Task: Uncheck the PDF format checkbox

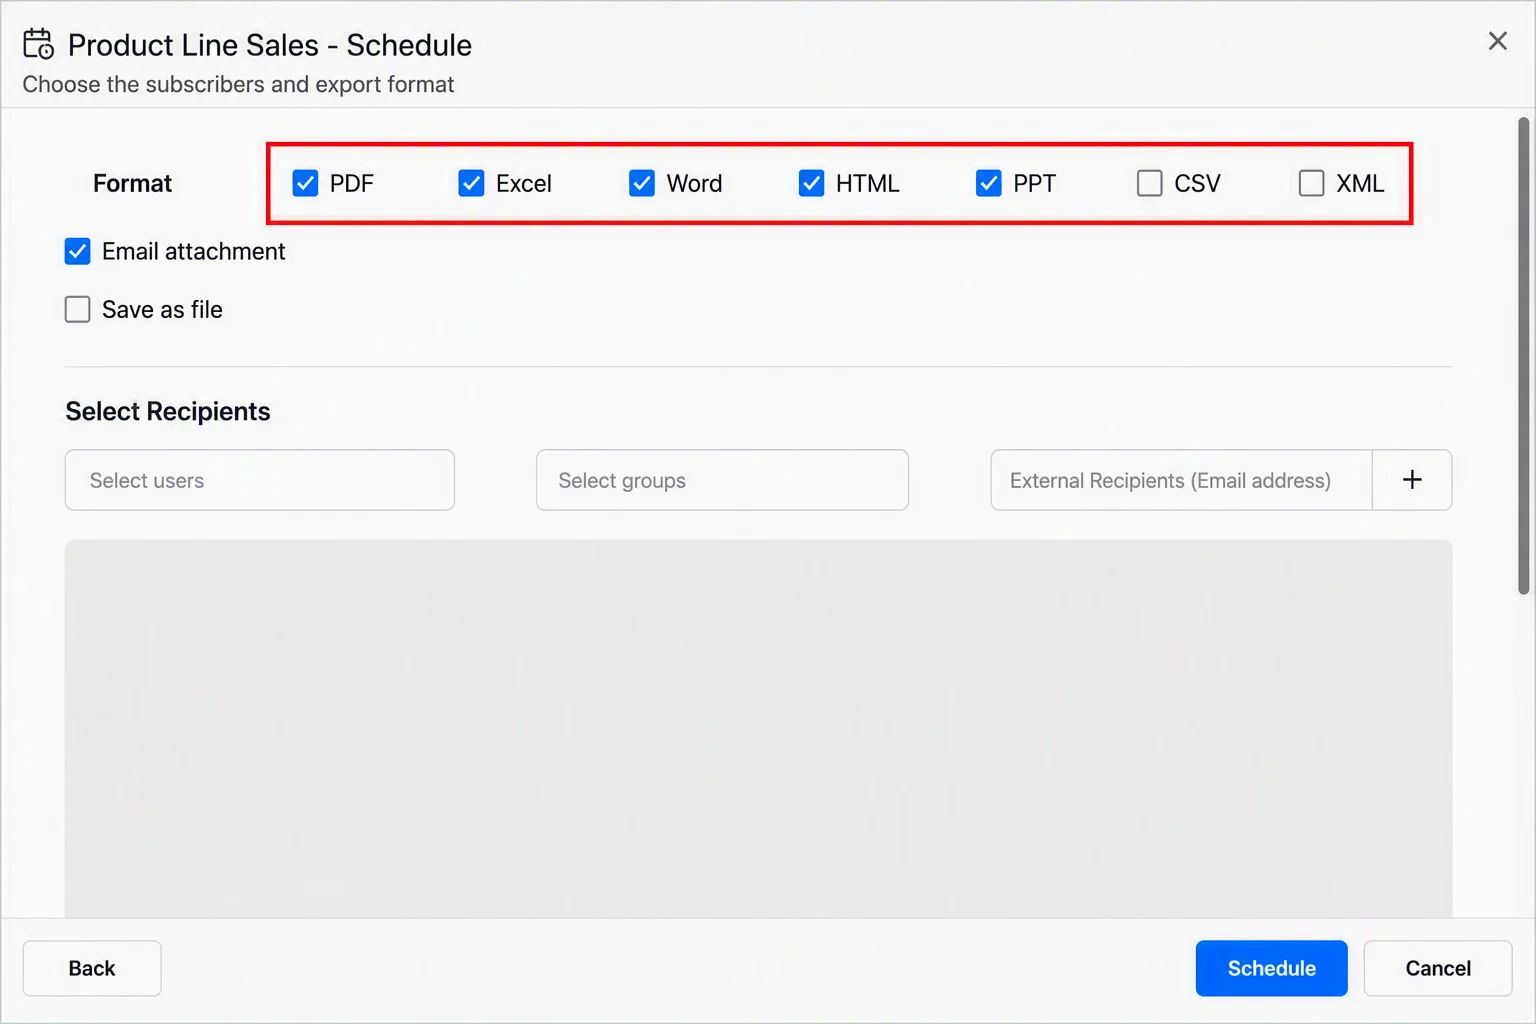Action: [x=305, y=183]
